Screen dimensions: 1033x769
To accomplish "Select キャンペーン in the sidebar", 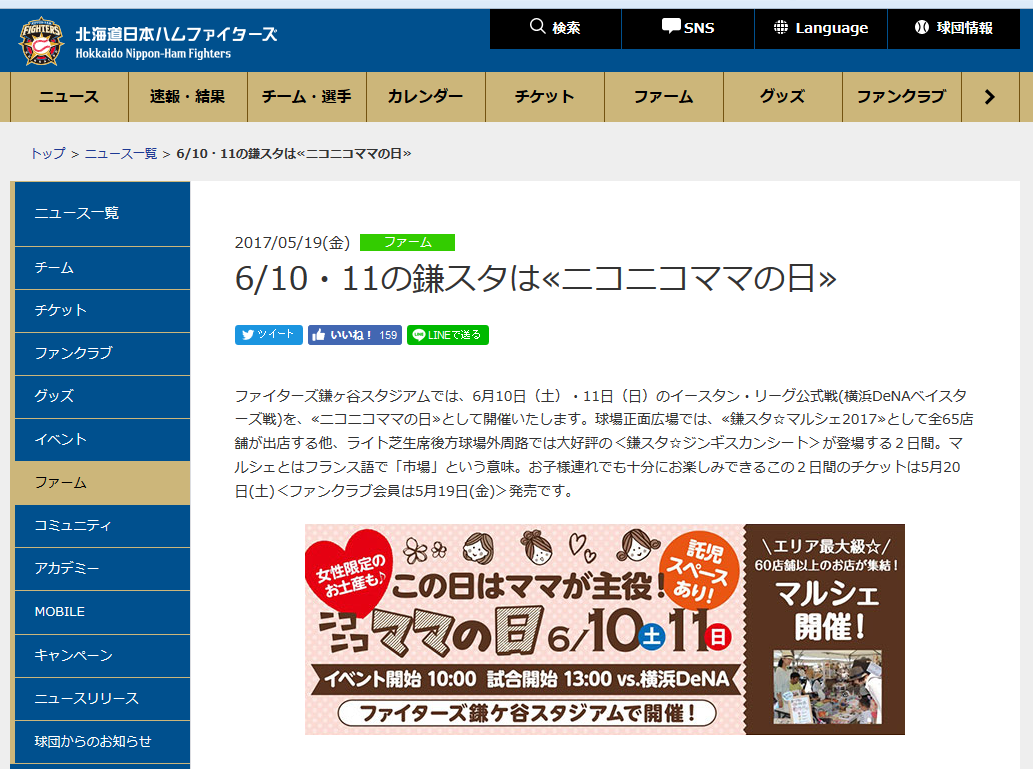I will tap(102, 656).
